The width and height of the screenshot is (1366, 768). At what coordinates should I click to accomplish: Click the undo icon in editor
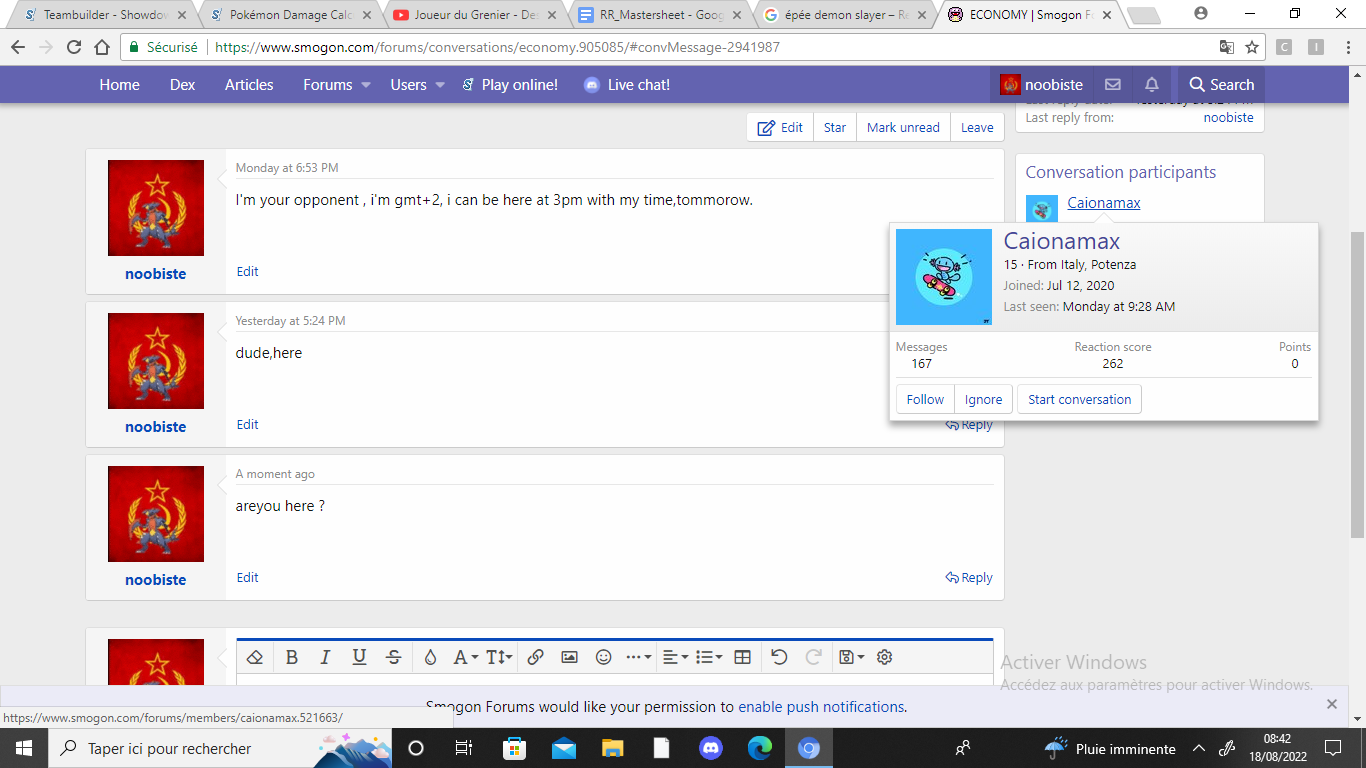tap(779, 657)
